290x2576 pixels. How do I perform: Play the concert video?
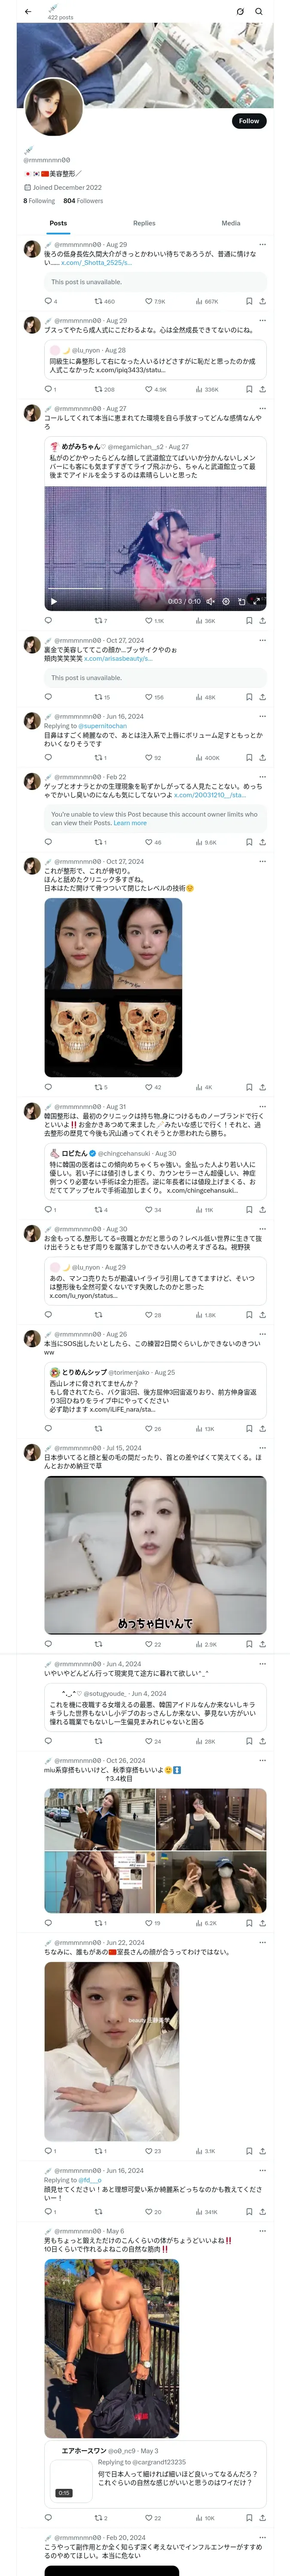click(x=54, y=601)
